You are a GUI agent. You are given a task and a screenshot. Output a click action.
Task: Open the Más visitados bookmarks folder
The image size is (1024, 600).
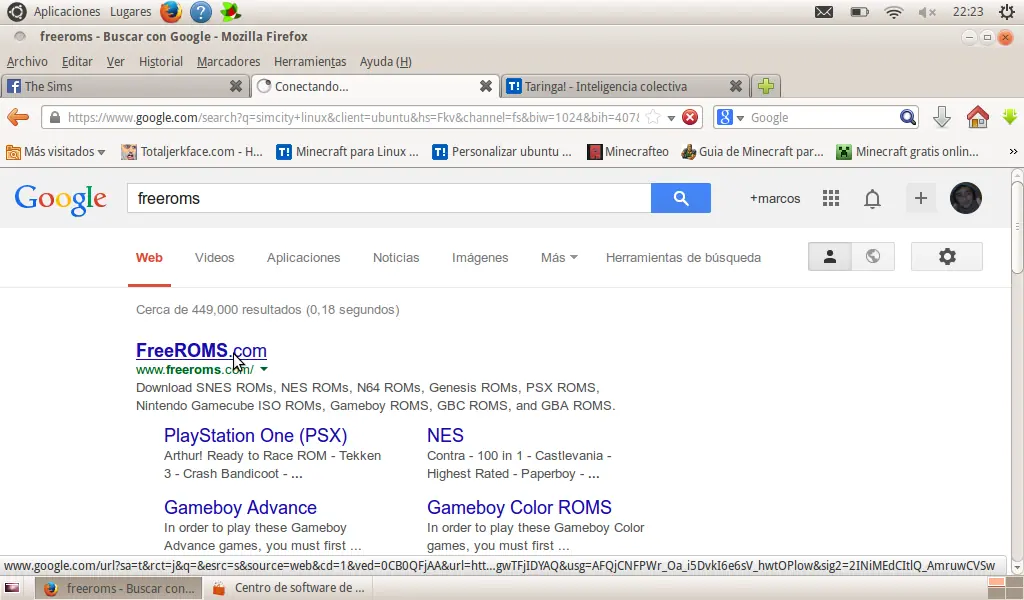[x=56, y=151]
